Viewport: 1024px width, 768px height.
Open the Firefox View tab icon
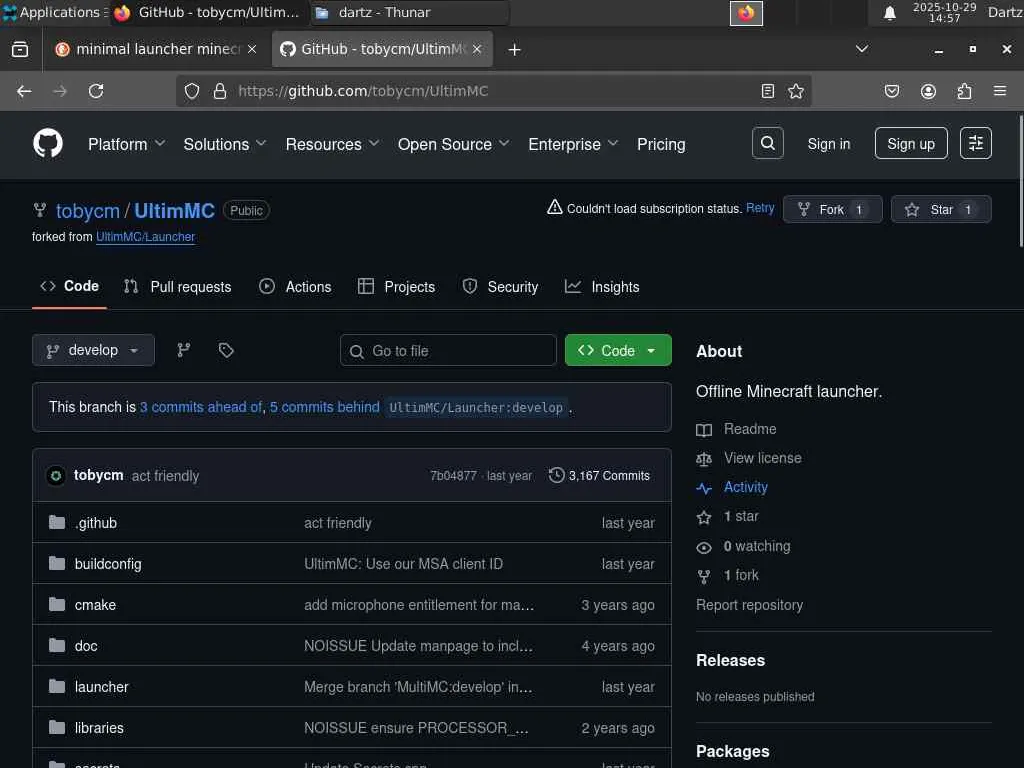(x=20, y=50)
